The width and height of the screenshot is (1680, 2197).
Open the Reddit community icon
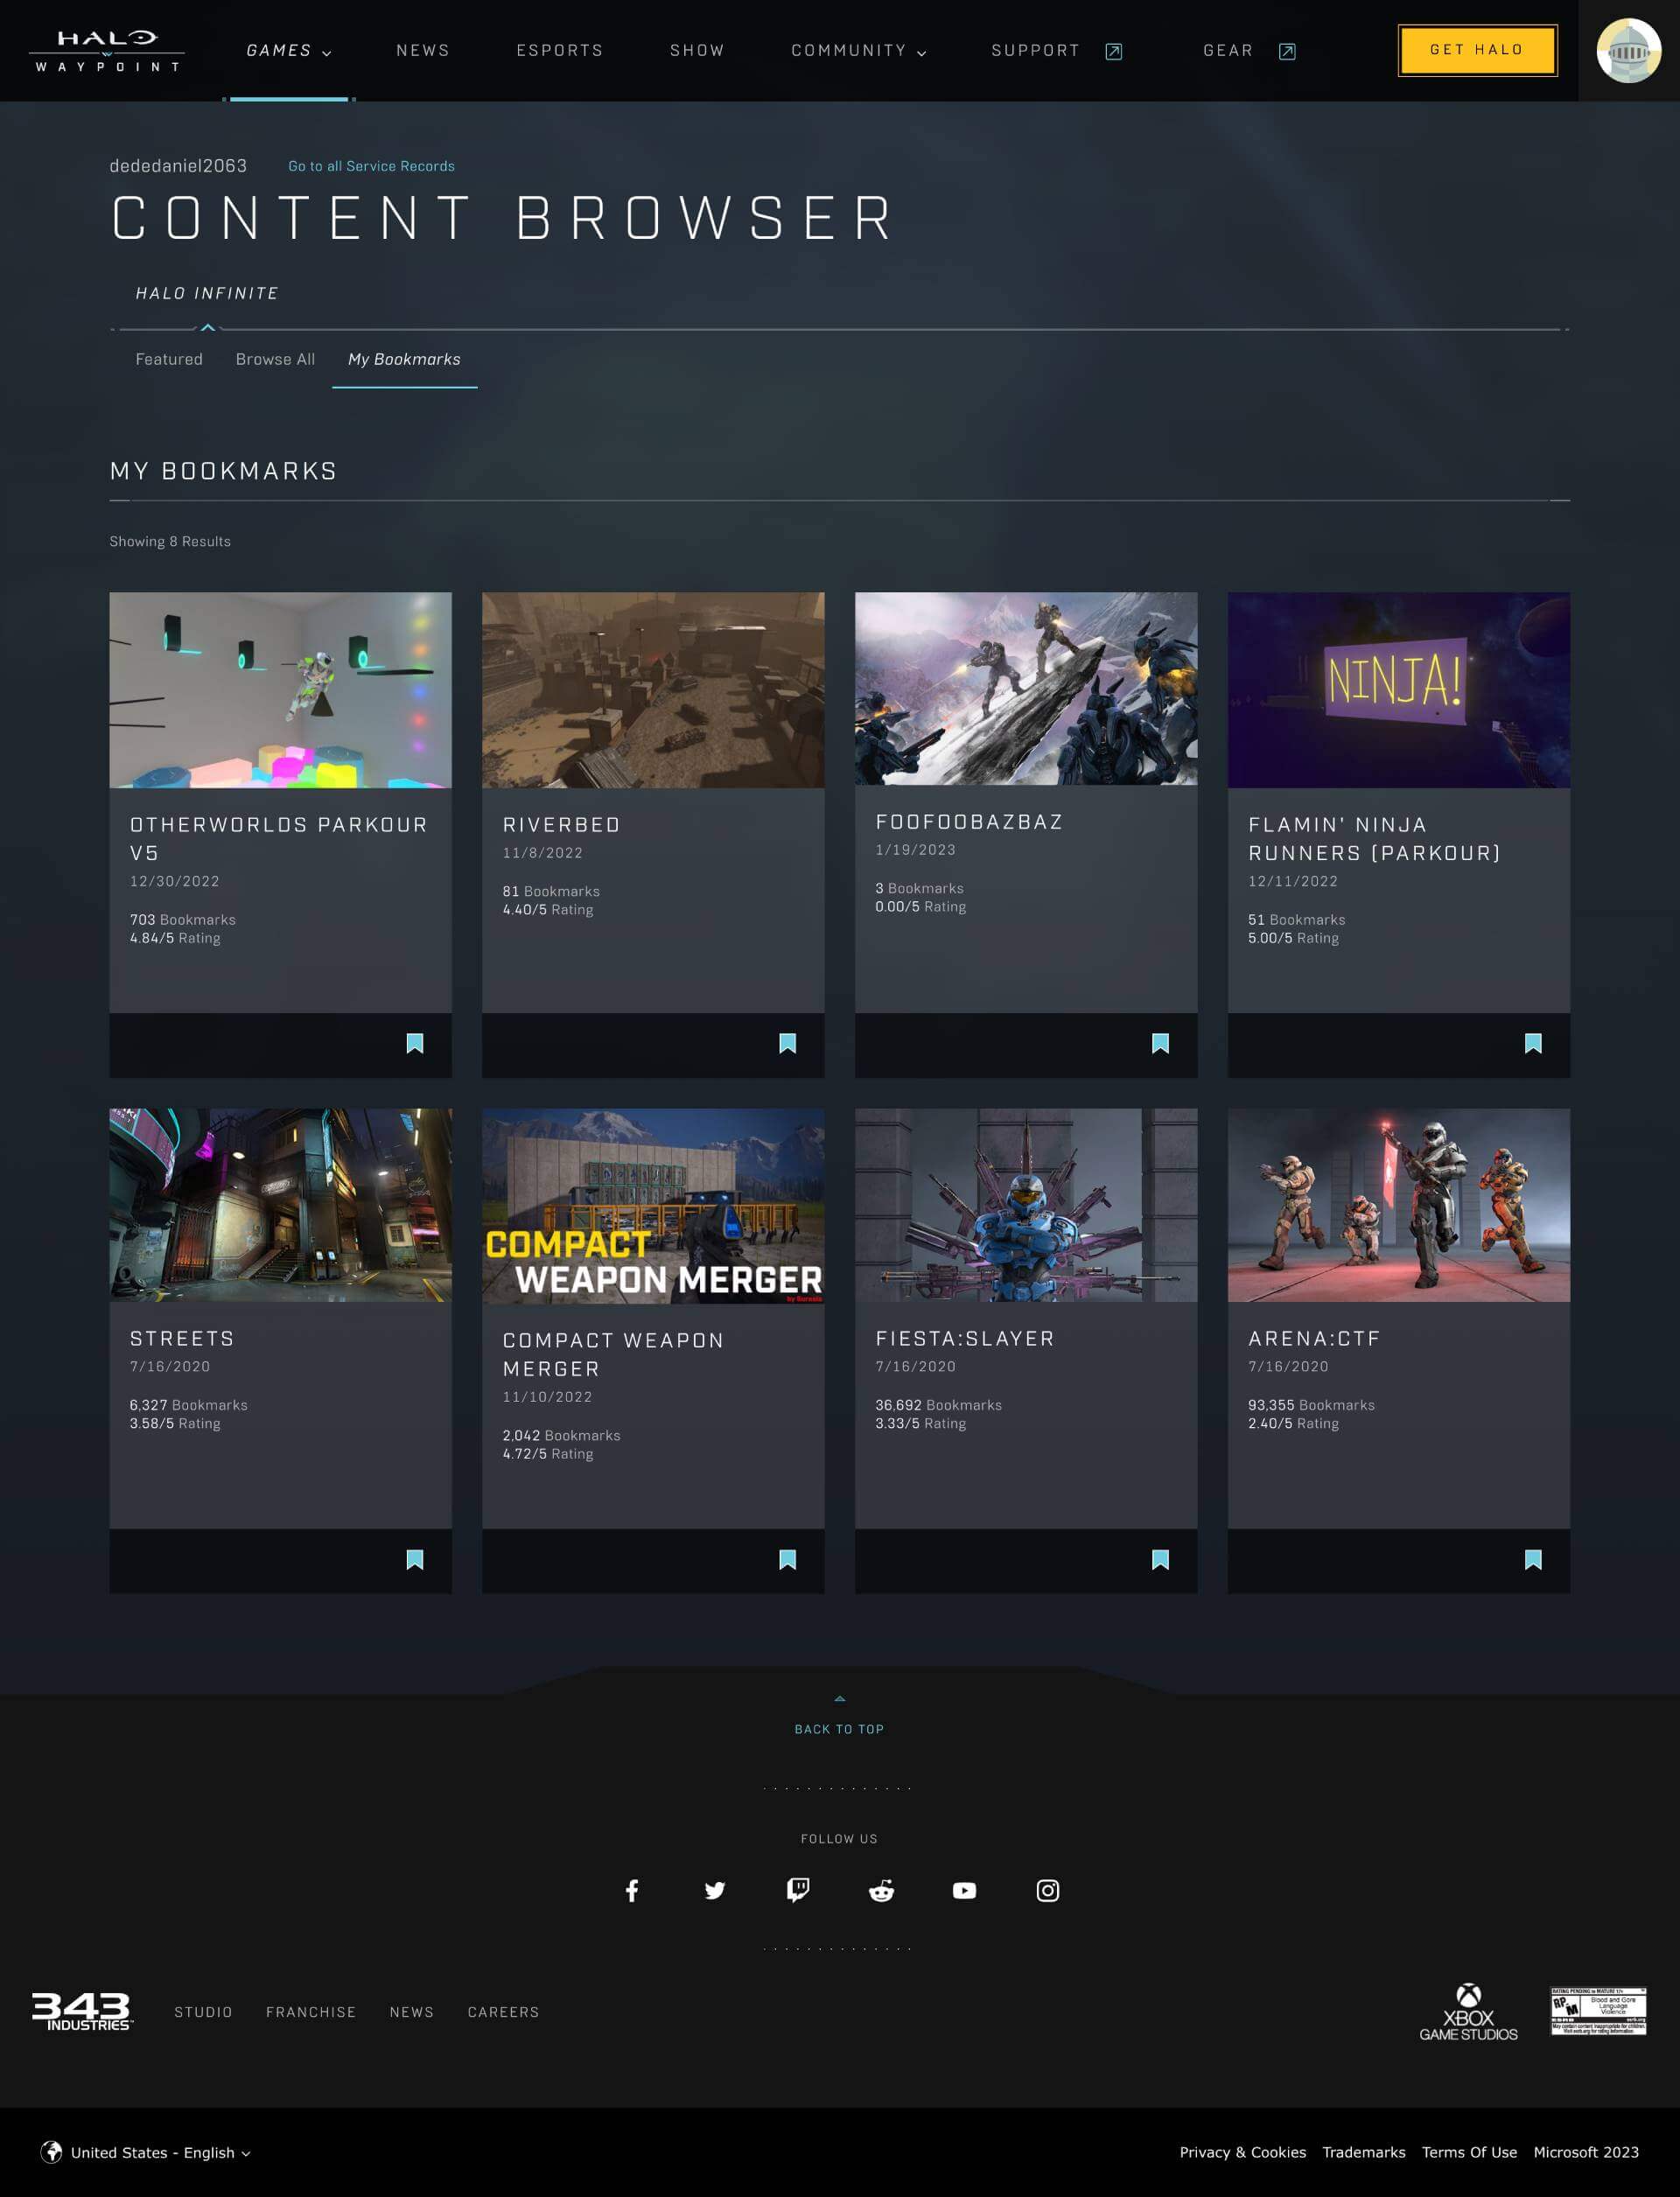pos(881,1890)
